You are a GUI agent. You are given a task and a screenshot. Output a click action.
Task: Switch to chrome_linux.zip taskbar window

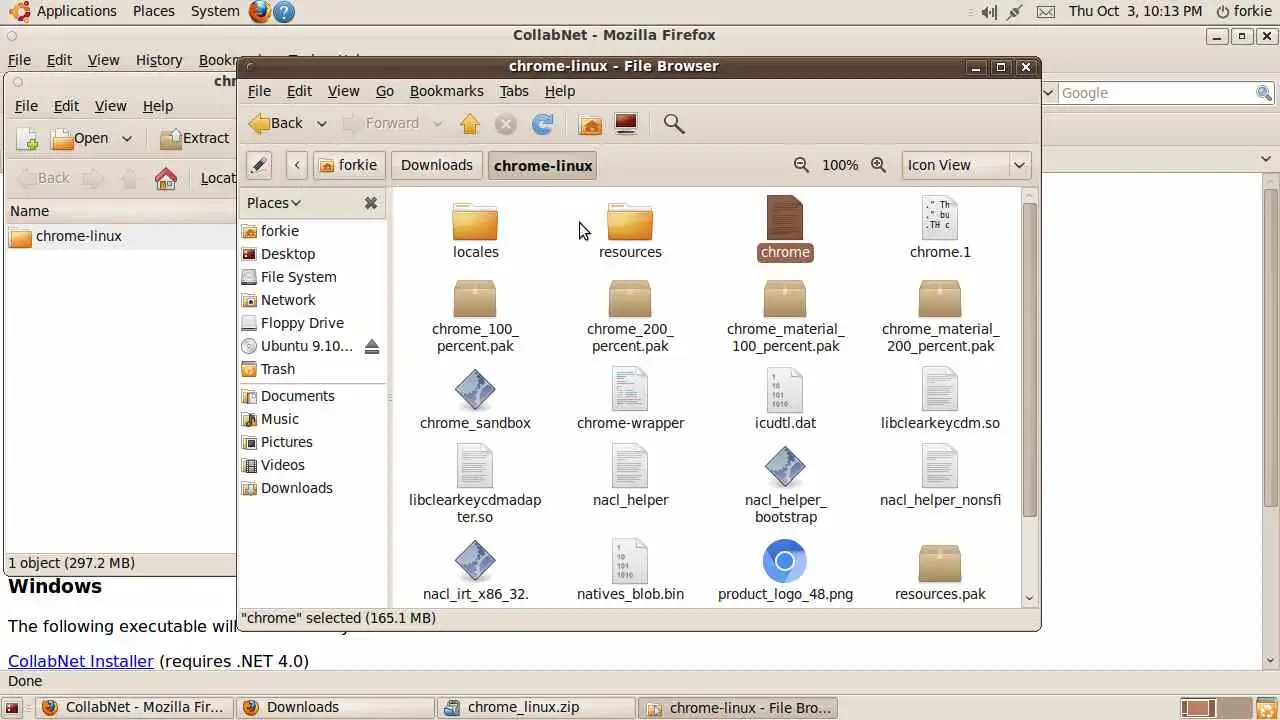[x=535, y=707]
